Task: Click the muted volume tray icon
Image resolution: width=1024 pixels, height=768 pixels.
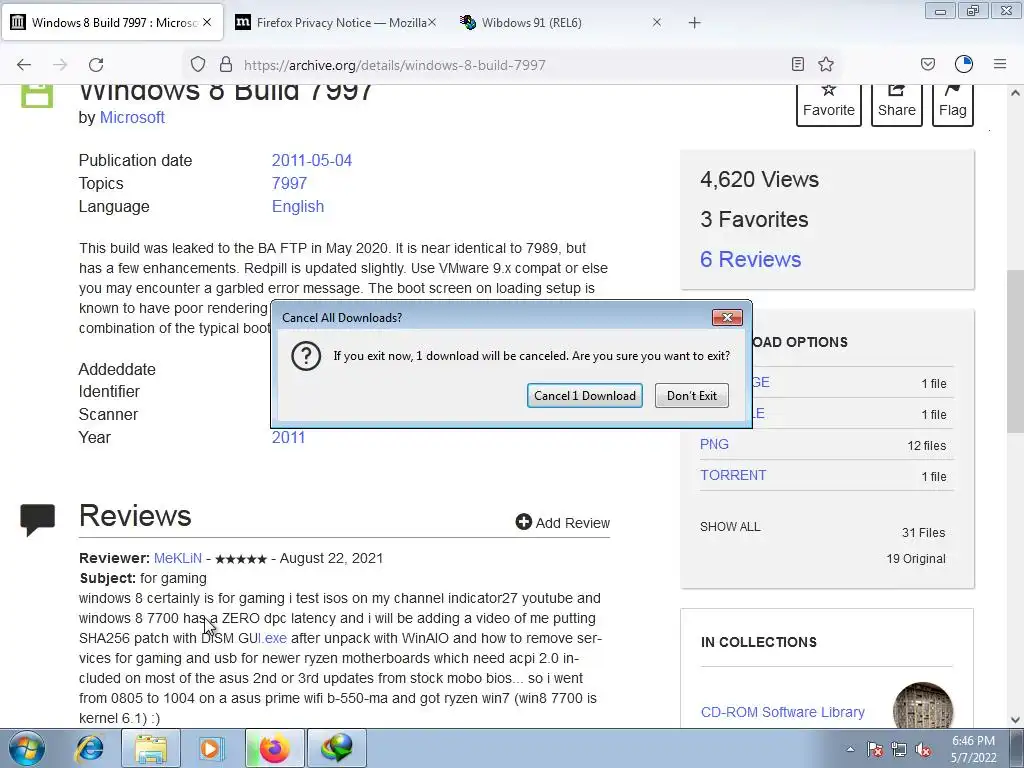Action: [x=923, y=749]
